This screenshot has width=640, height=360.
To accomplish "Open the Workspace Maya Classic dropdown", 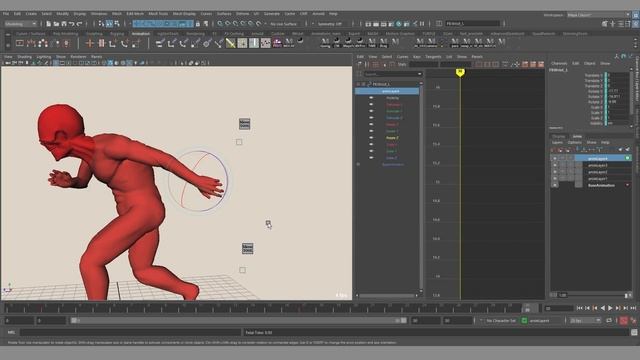I will pyautogui.click(x=598, y=15).
